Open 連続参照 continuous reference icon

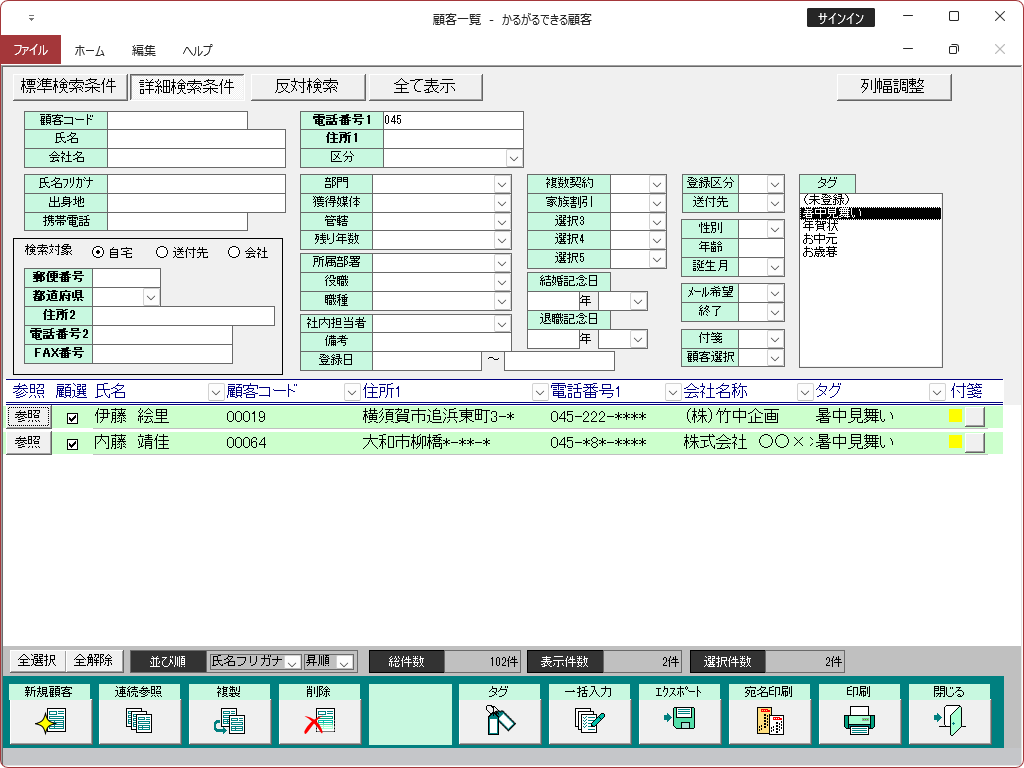click(140, 720)
